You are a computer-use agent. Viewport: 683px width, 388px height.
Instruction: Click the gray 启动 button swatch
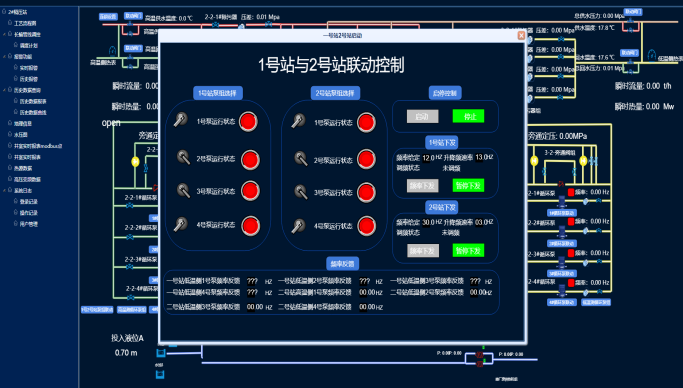pos(423,116)
